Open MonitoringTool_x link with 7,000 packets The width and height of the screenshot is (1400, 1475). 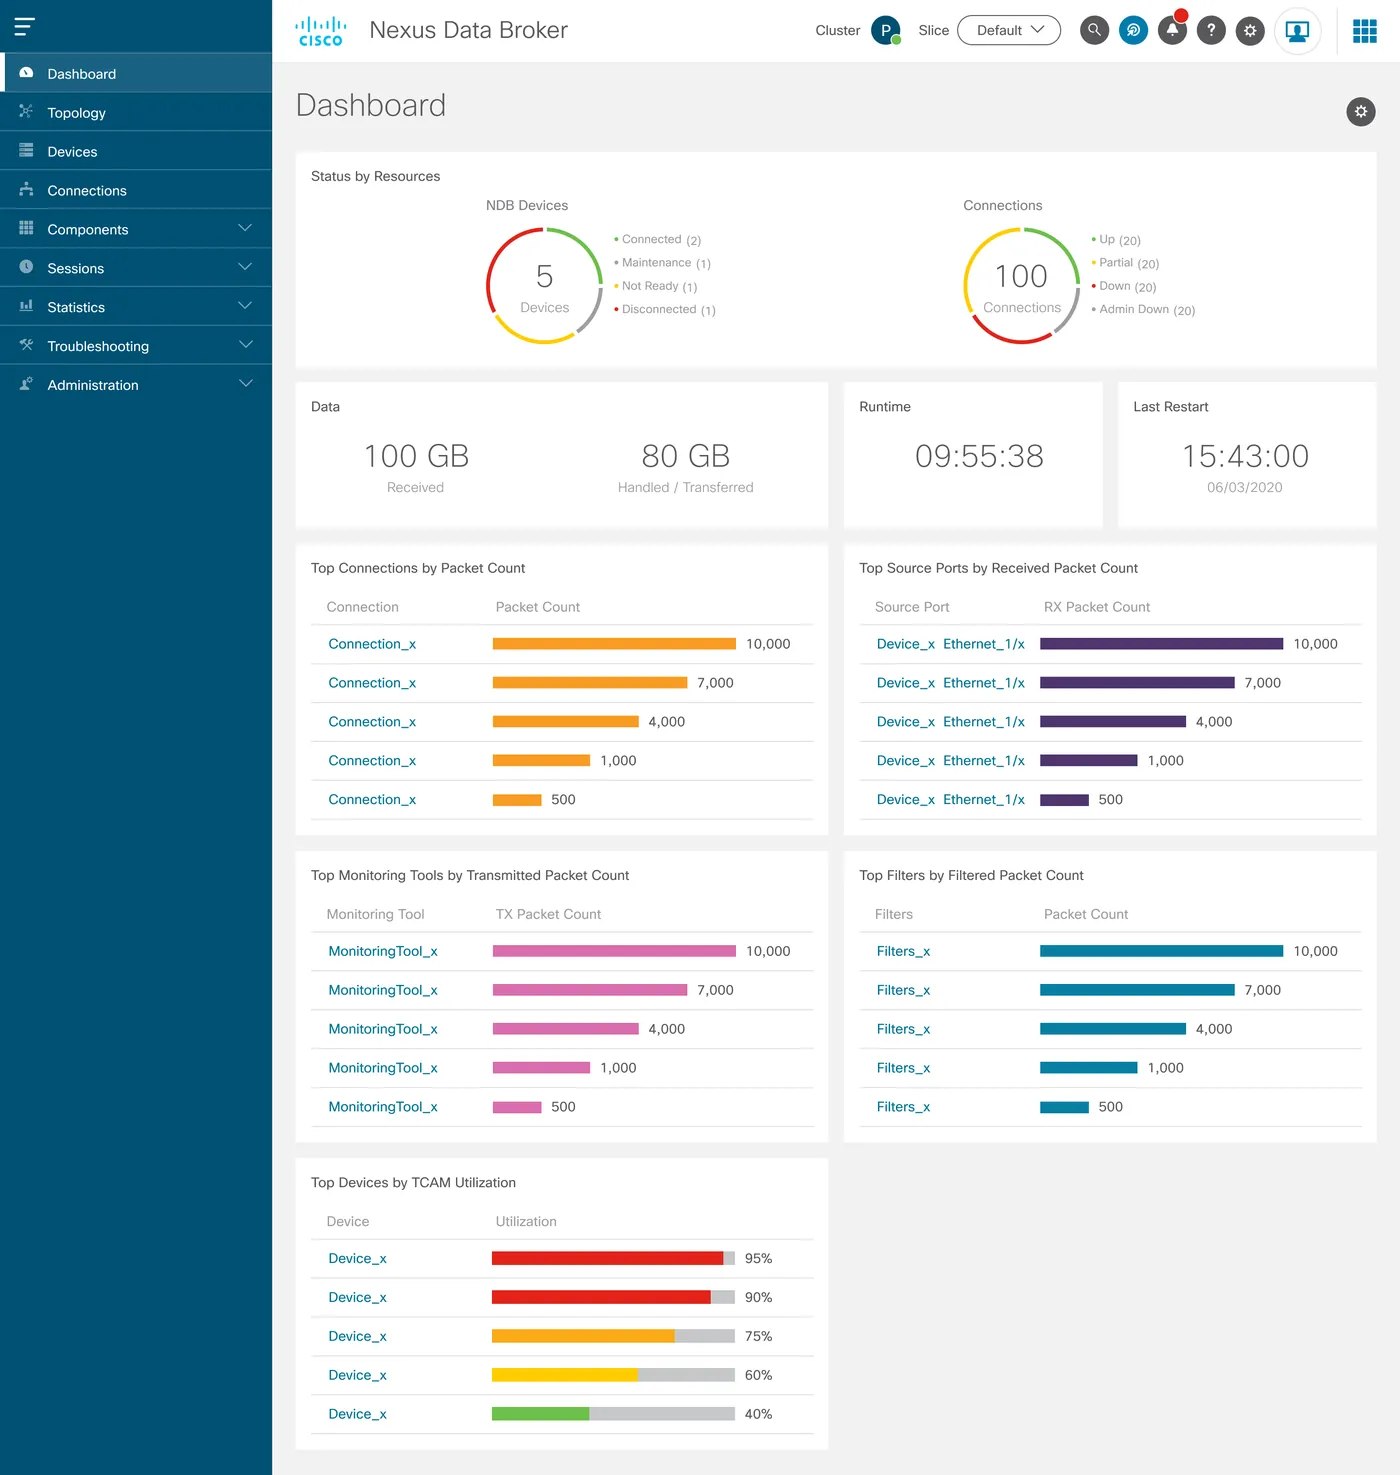(383, 990)
